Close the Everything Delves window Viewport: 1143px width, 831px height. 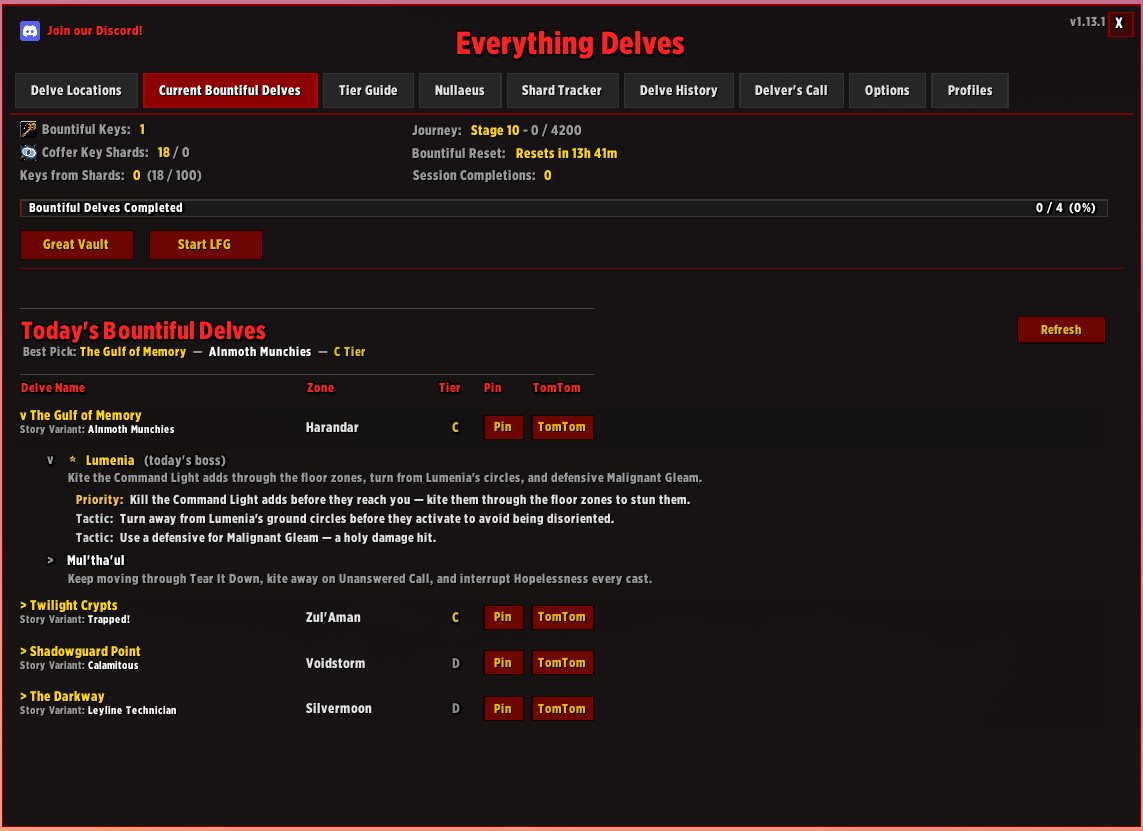pyautogui.click(x=1119, y=23)
